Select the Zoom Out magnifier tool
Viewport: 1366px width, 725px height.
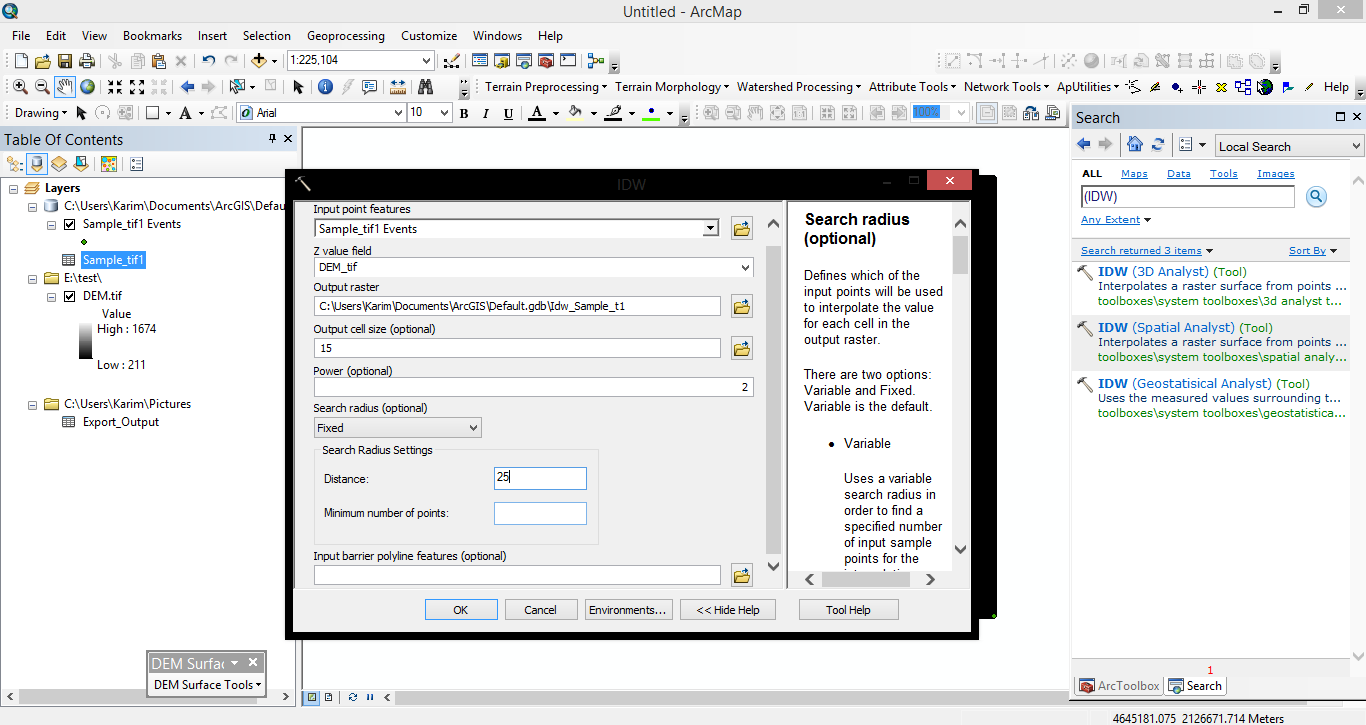click(x=42, y=87)
